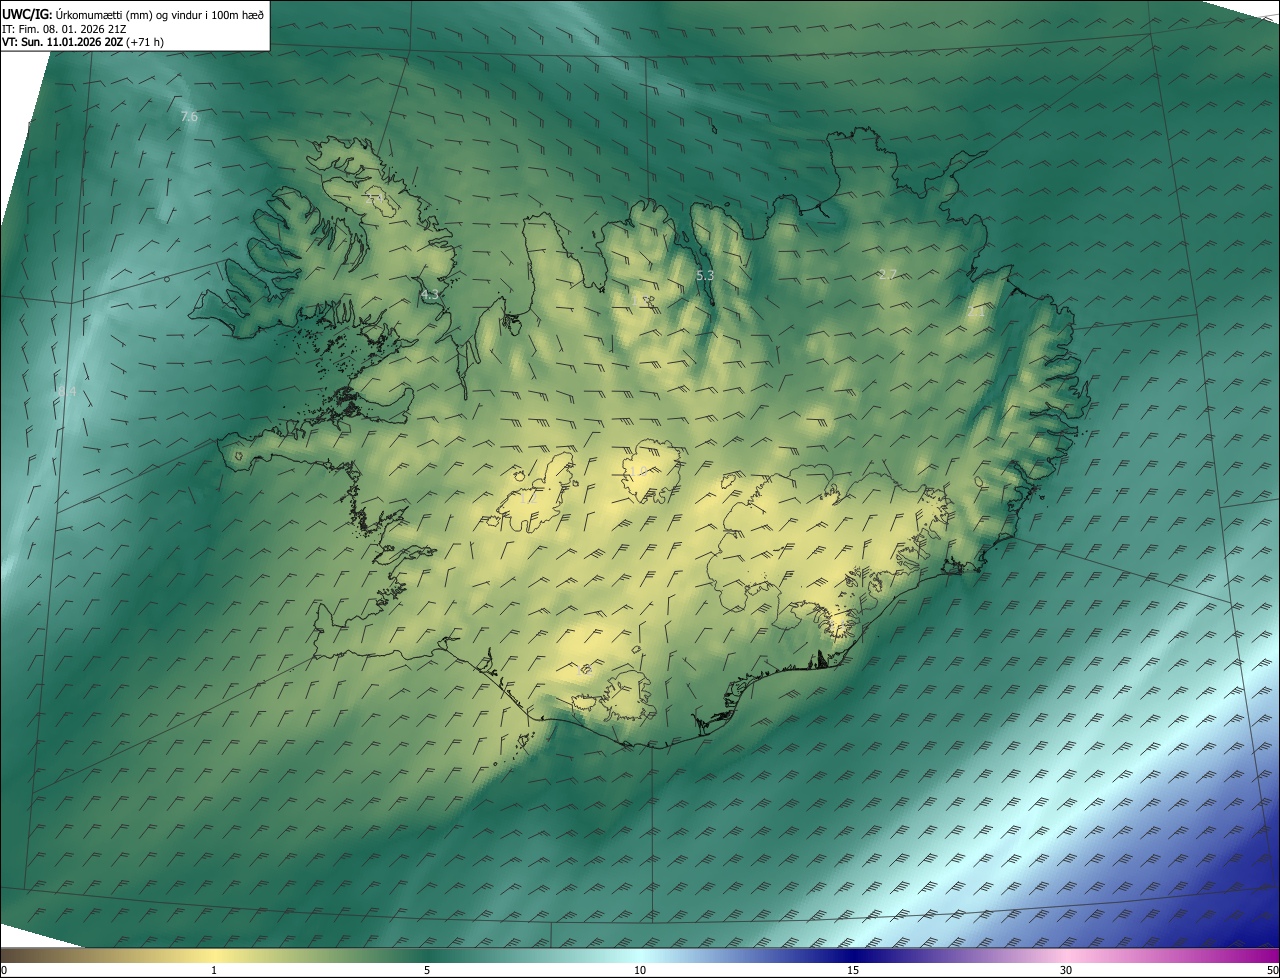This screenshot has width=1280, height=978.
Task: Click the 10 tick on the color scale
Action: [640, 970]
